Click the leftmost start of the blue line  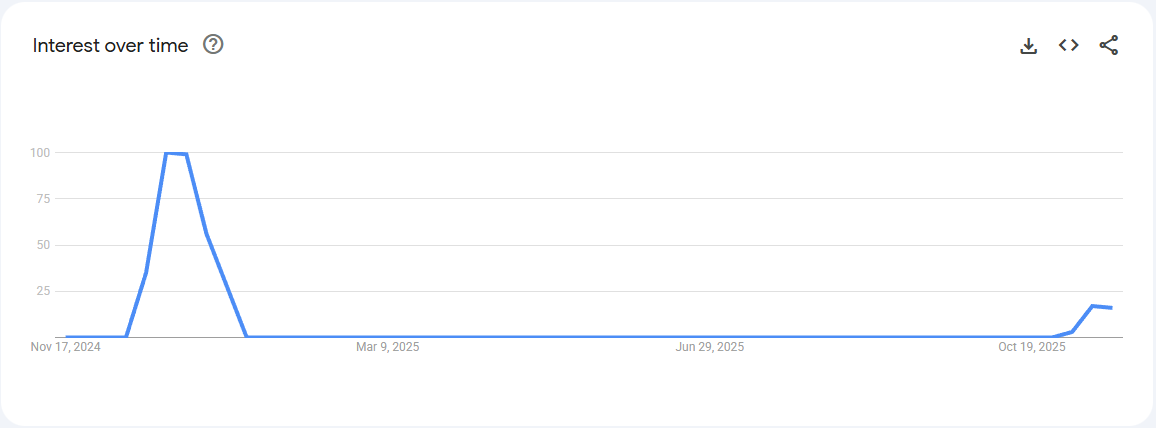point(67,337)
